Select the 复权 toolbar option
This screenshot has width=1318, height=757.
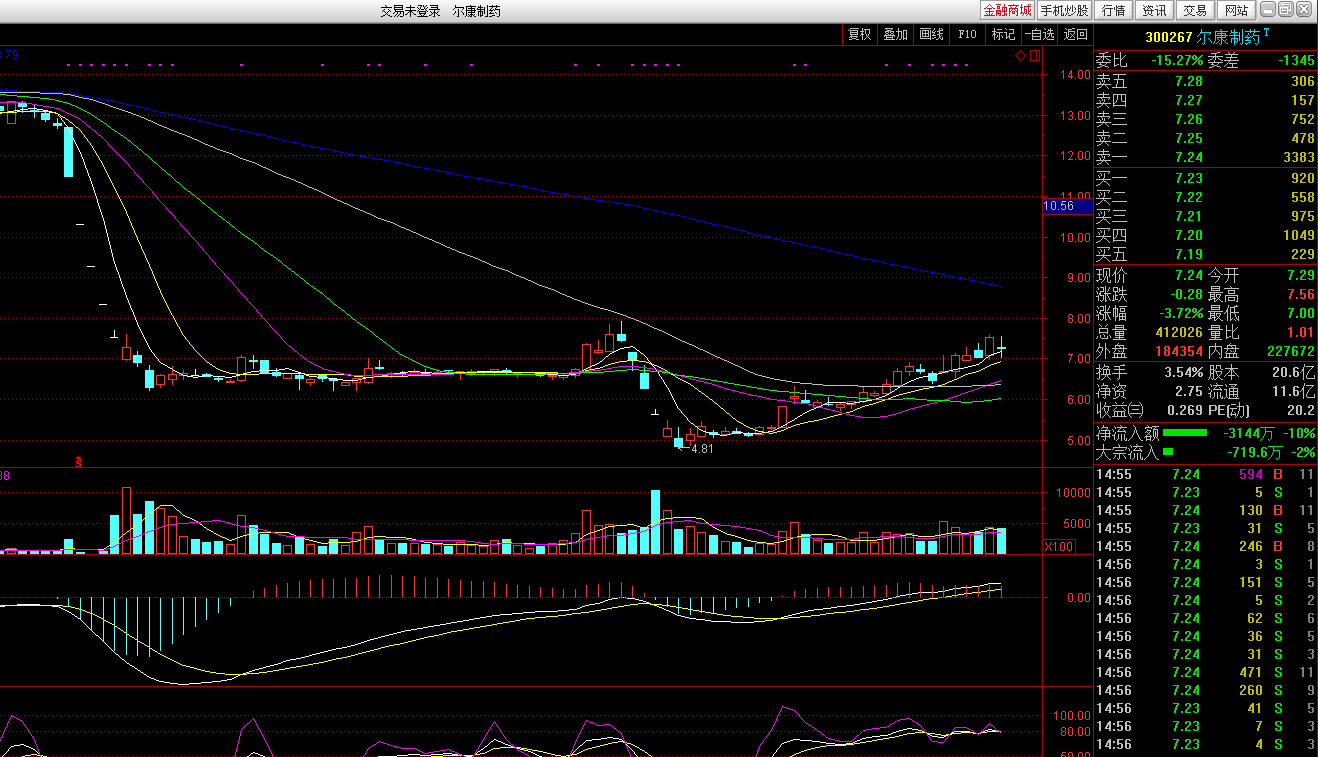[859, 34]
